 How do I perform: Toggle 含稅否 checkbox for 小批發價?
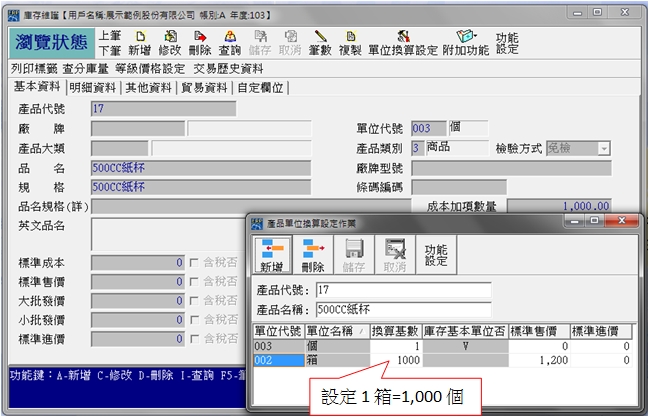195,320
